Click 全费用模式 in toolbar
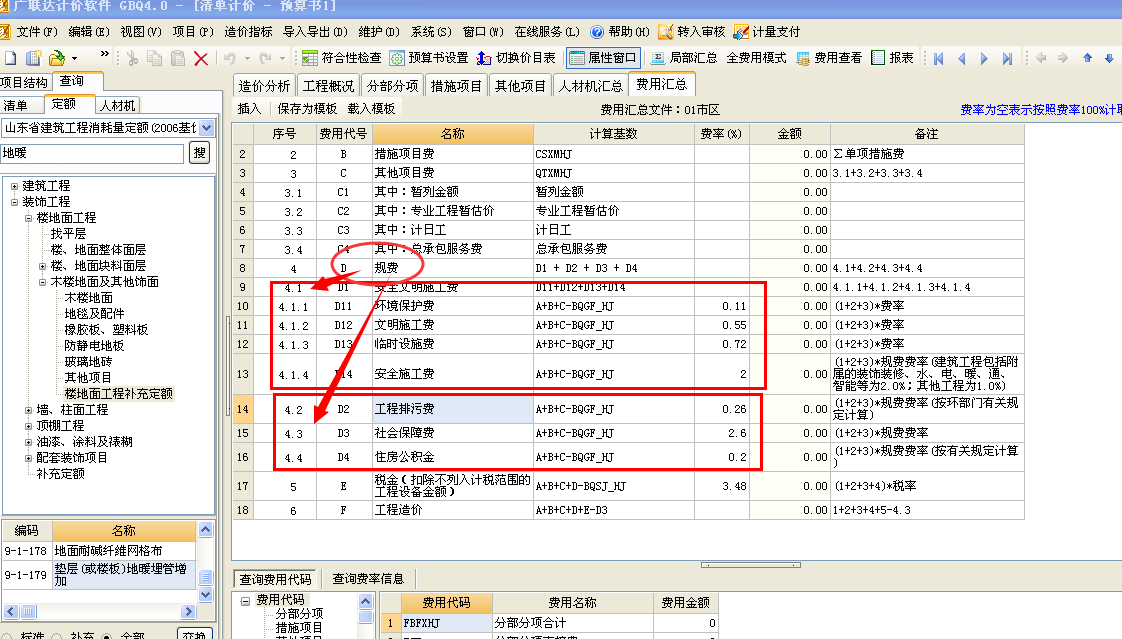Image resolution: width=1122 pixels, height=639 pixels. click(x=756, y=58)
